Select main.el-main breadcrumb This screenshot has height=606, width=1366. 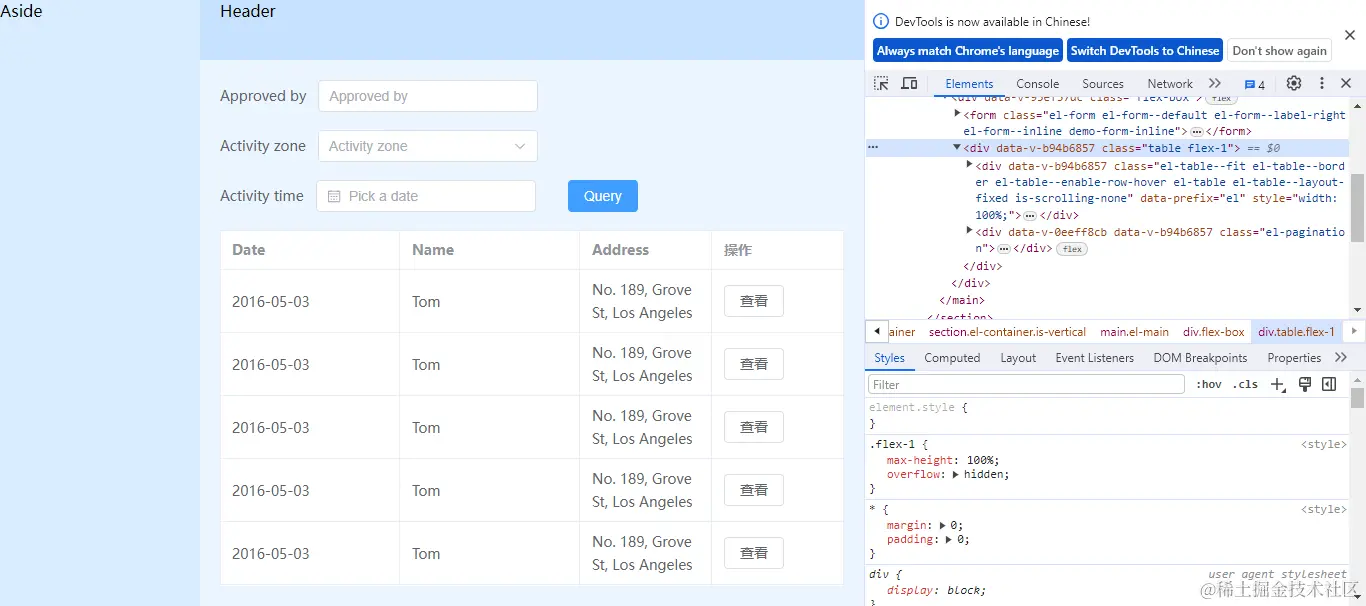1134,332
